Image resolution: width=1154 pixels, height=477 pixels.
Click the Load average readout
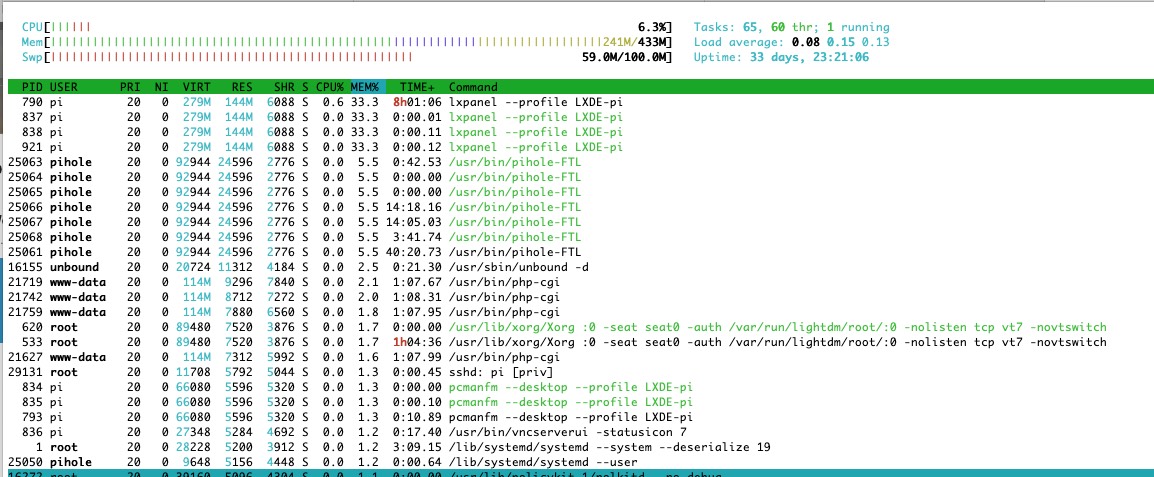(x=791, y=42)
